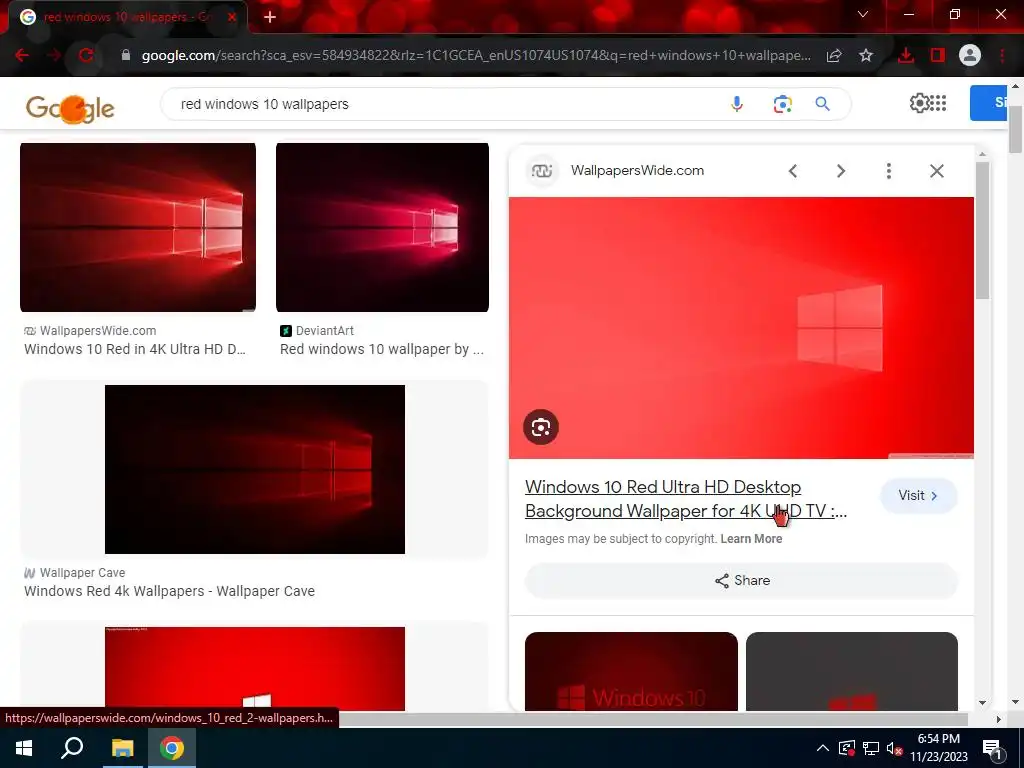Select the red windows 10 wallpapers tab

127,17
